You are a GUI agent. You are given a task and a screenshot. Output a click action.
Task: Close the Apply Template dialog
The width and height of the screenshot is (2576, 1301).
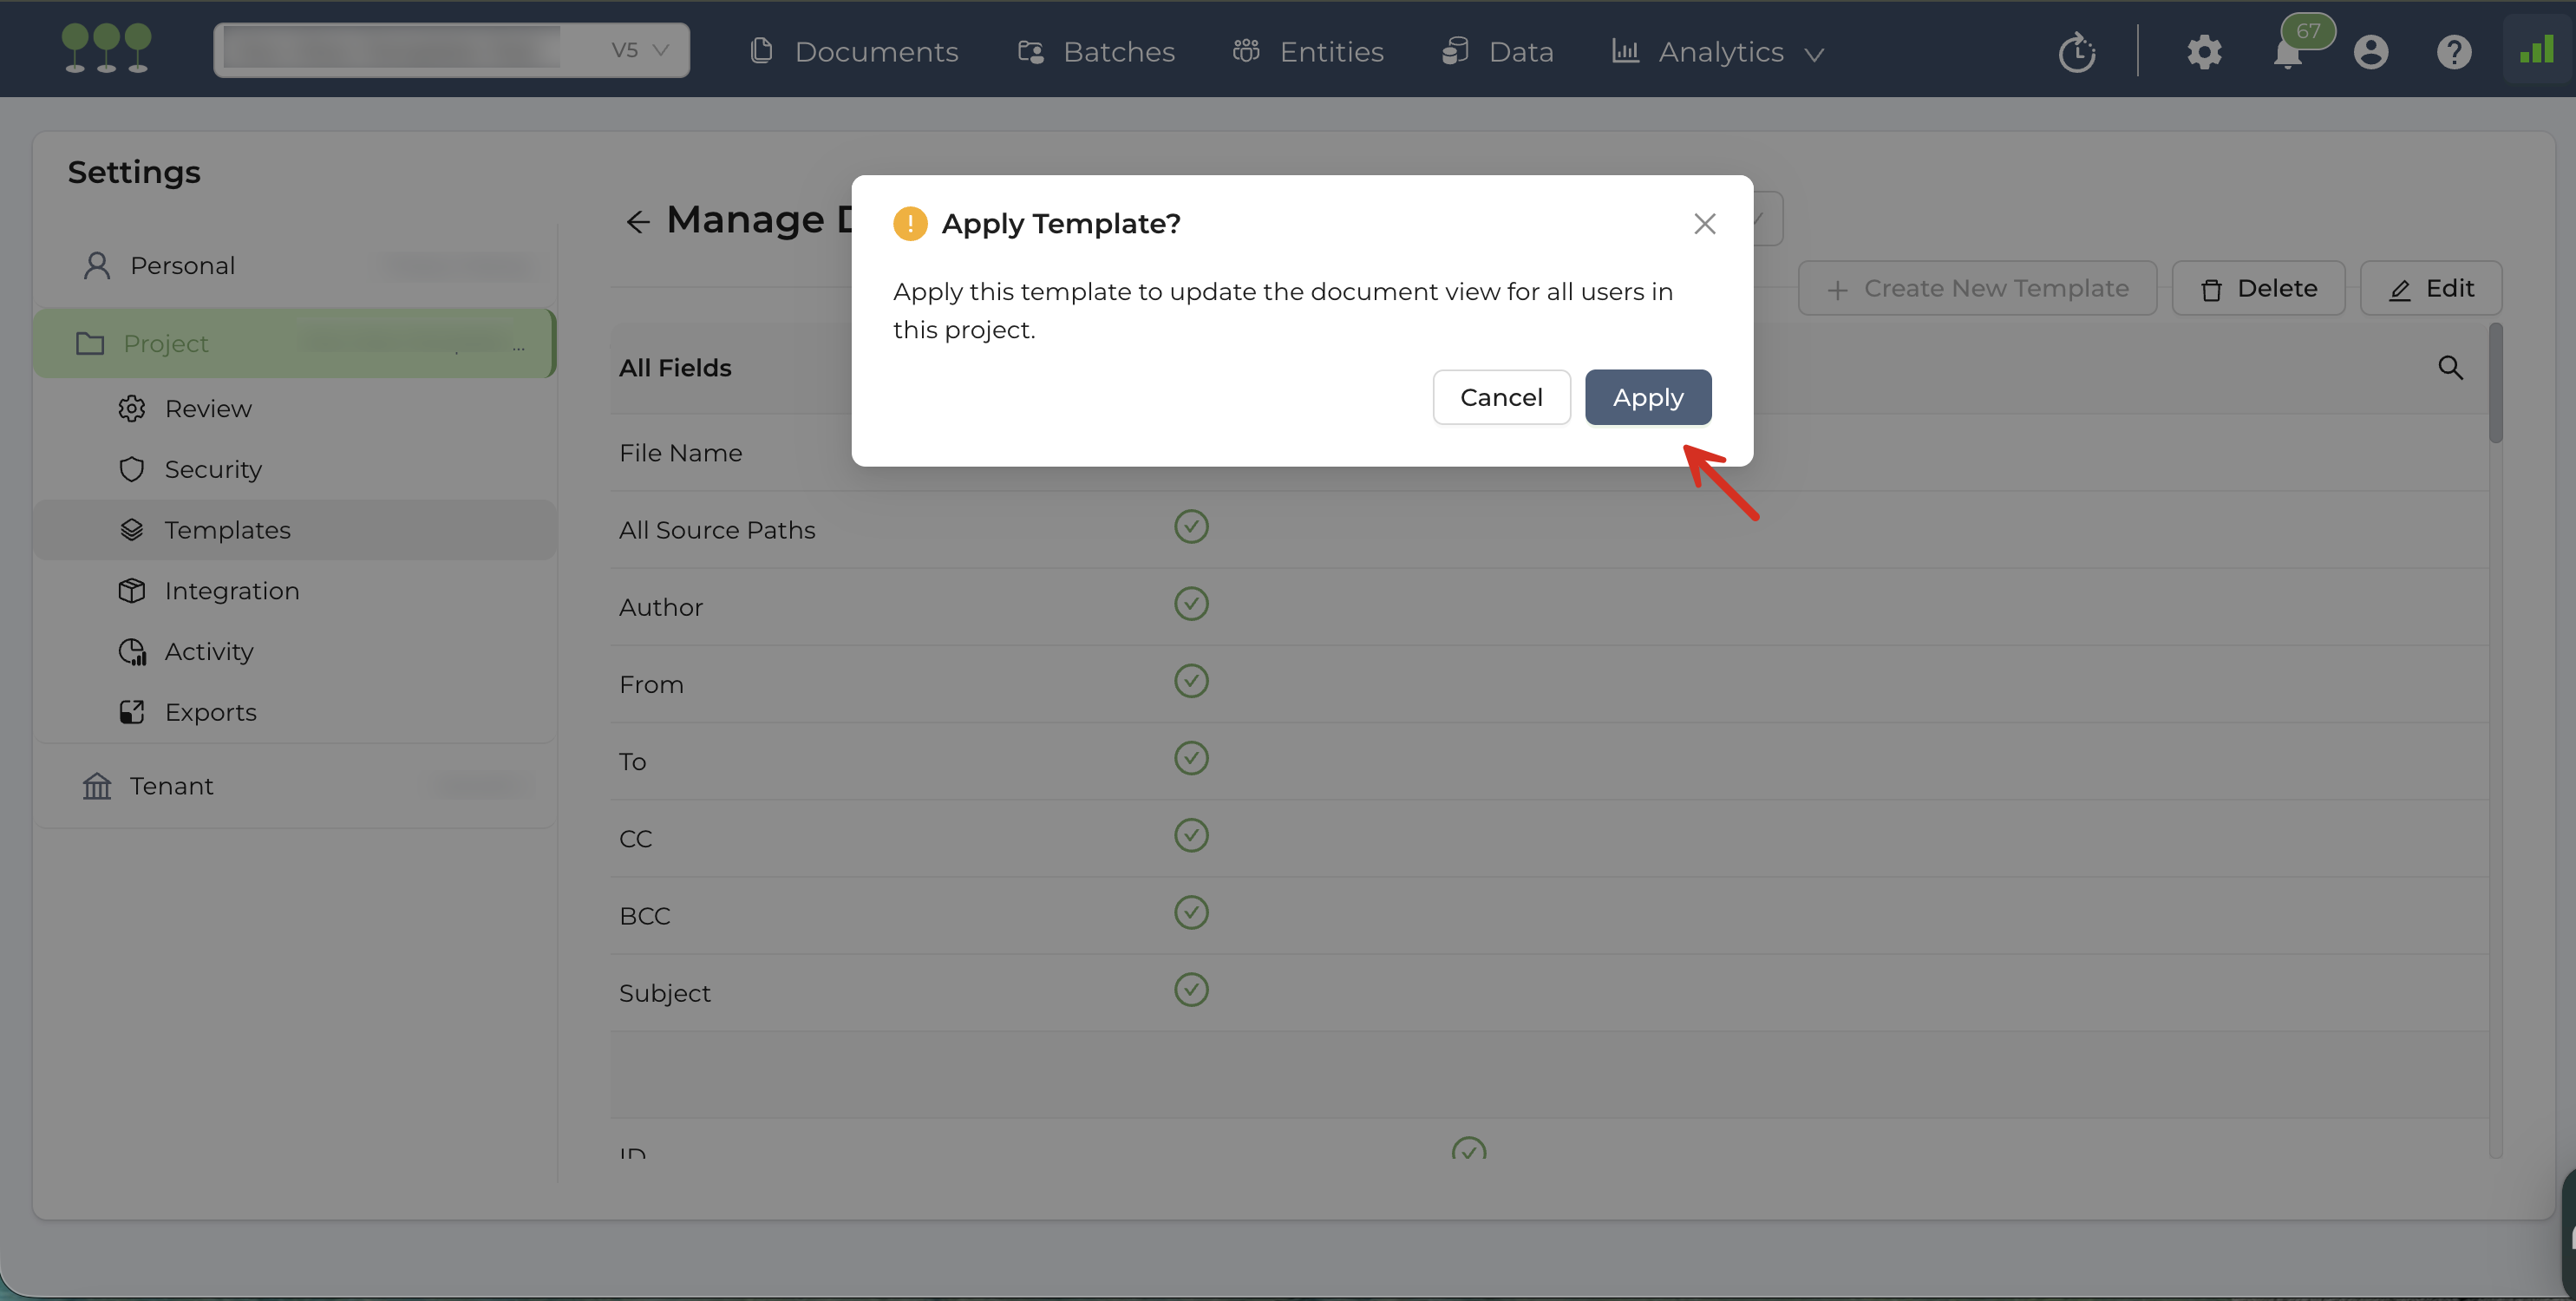click(1704, 224)
